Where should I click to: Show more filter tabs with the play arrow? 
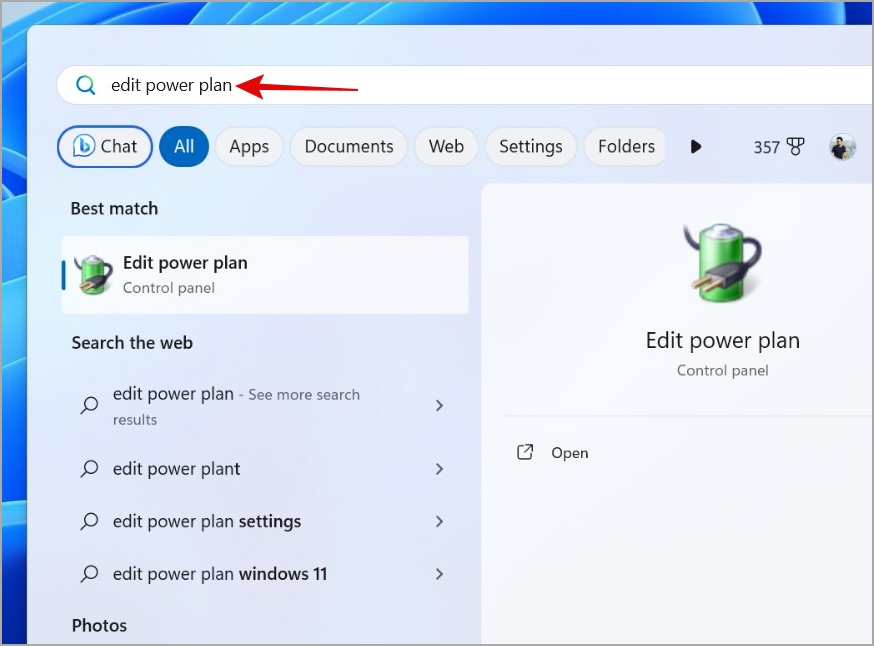coord(696,147)
